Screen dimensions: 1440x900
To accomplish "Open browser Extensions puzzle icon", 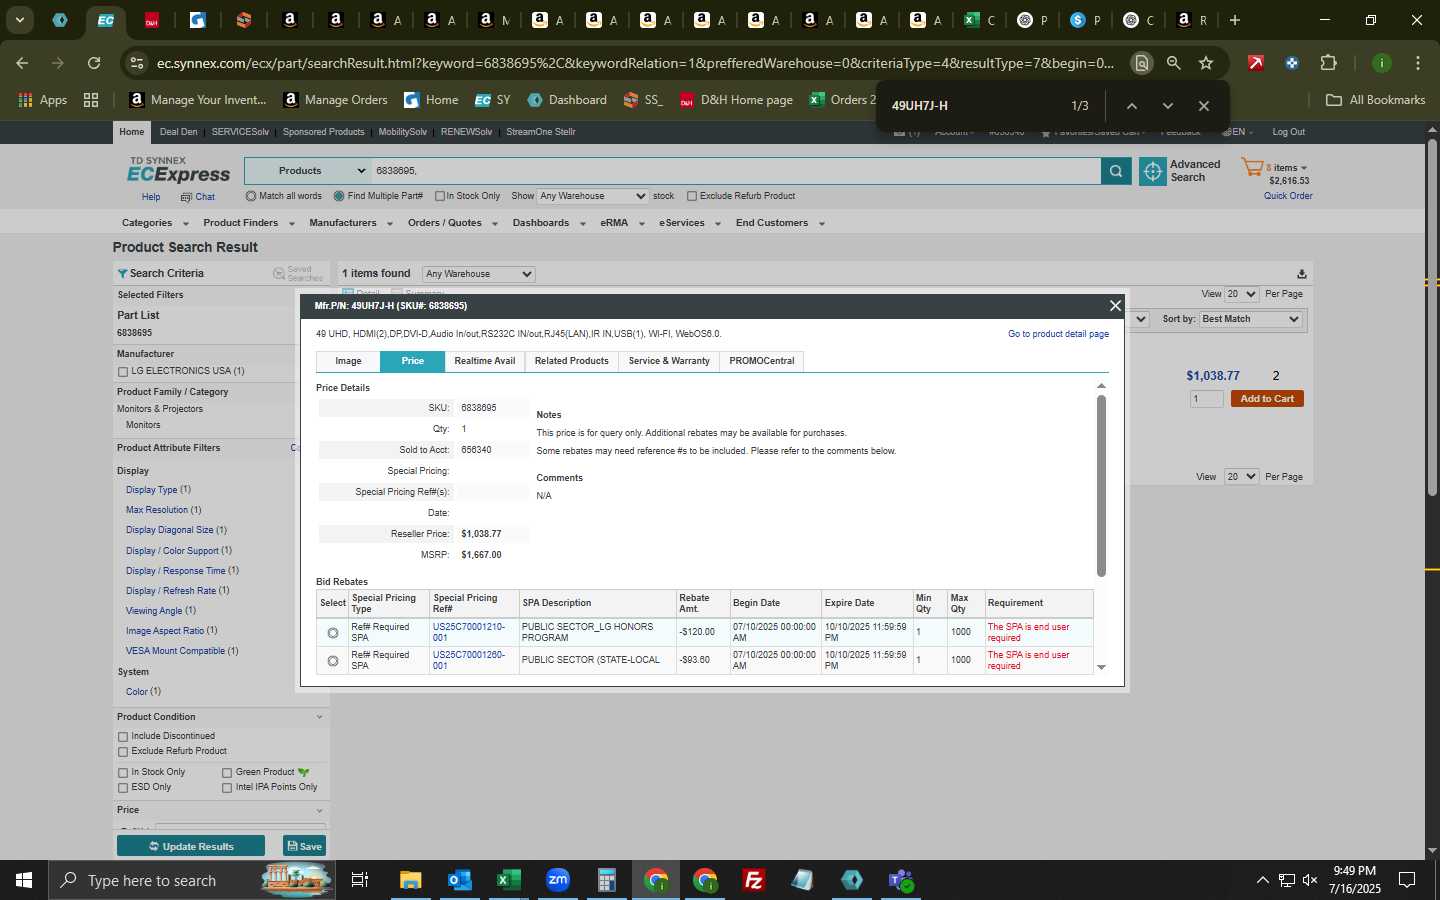I will (1328, 63).
